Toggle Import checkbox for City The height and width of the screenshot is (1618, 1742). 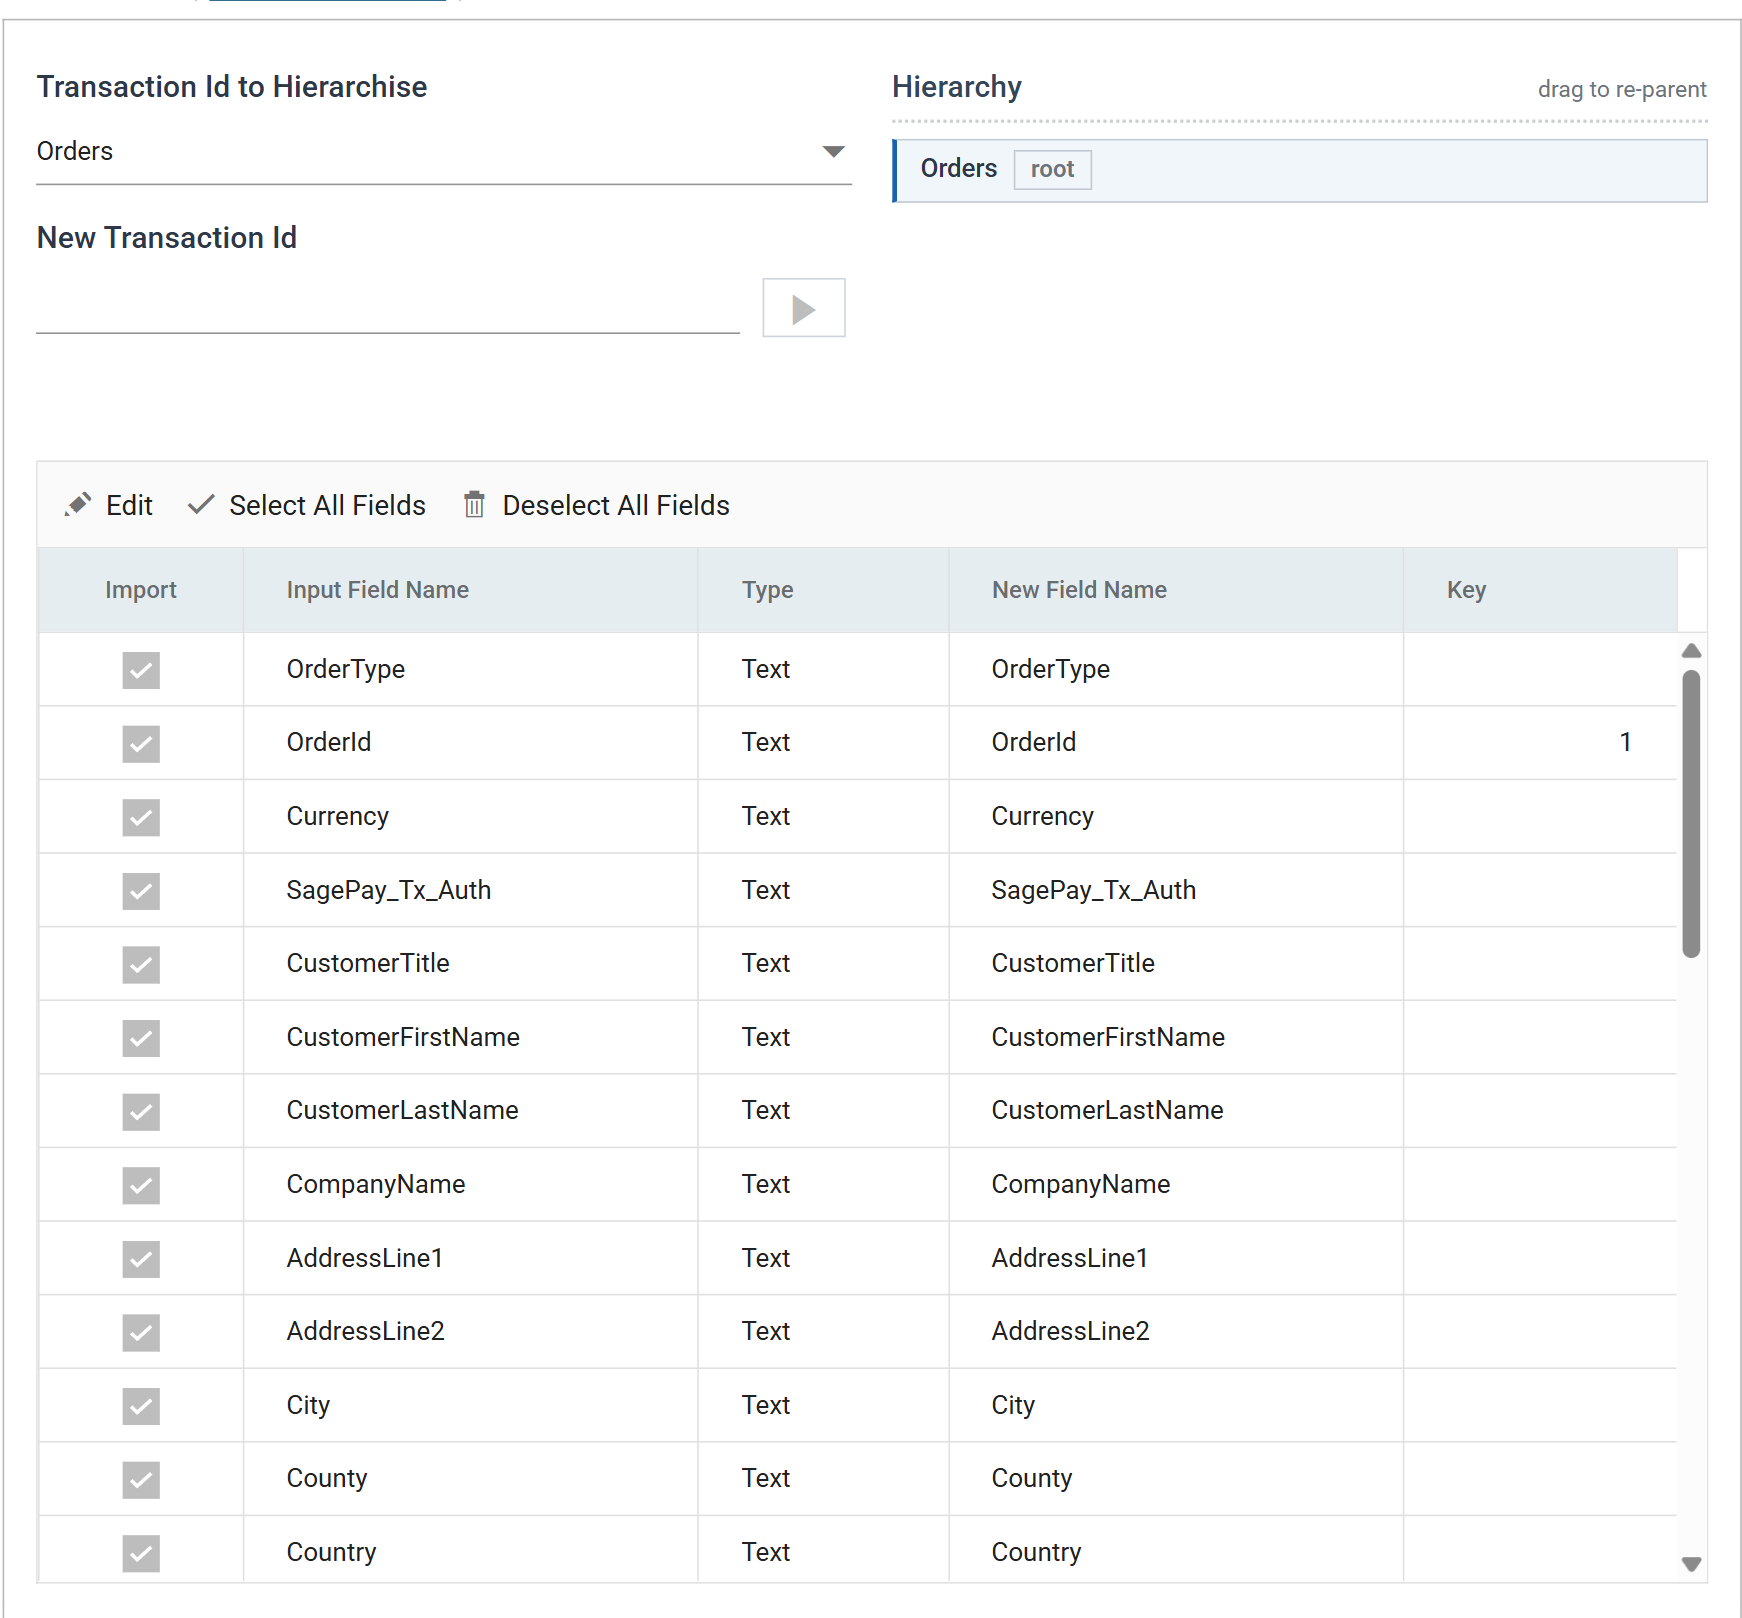click(141, 1406)
